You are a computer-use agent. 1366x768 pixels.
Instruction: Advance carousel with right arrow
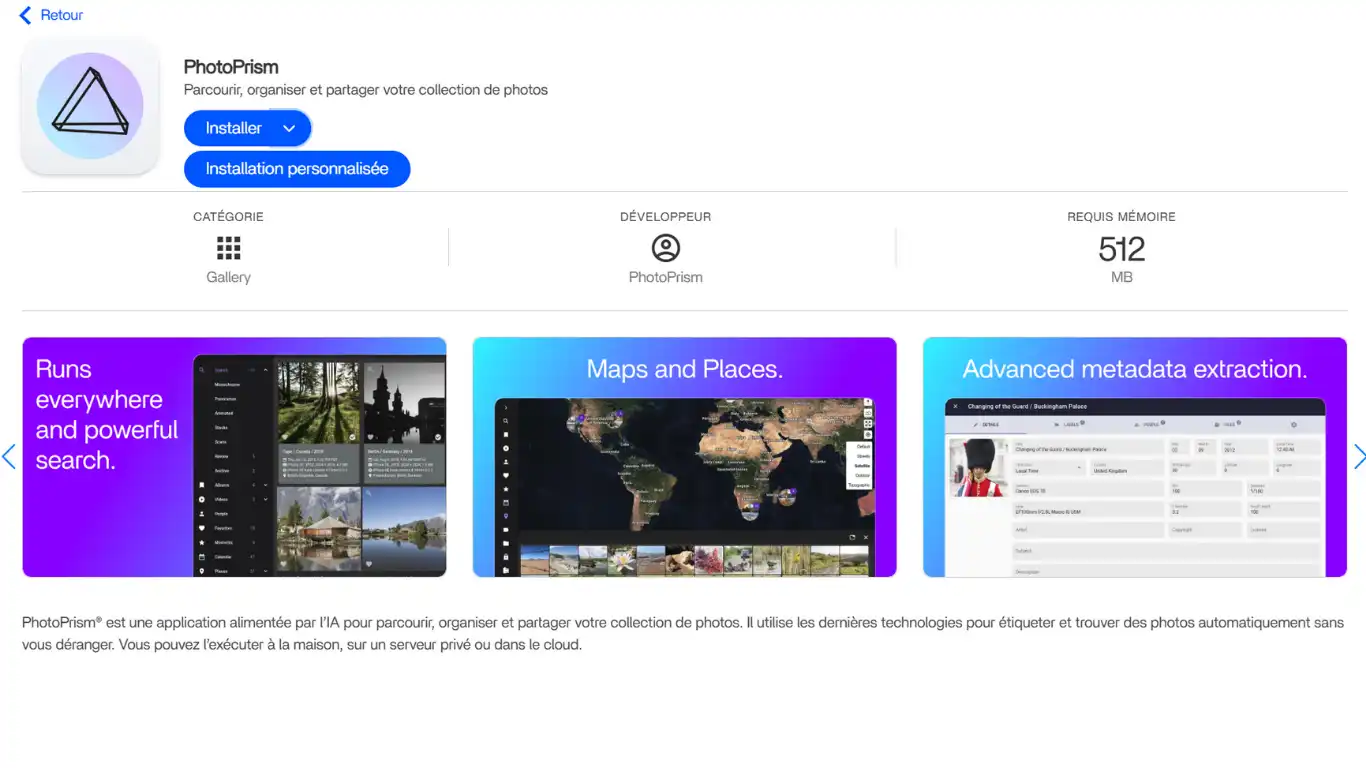(1358, 457)
